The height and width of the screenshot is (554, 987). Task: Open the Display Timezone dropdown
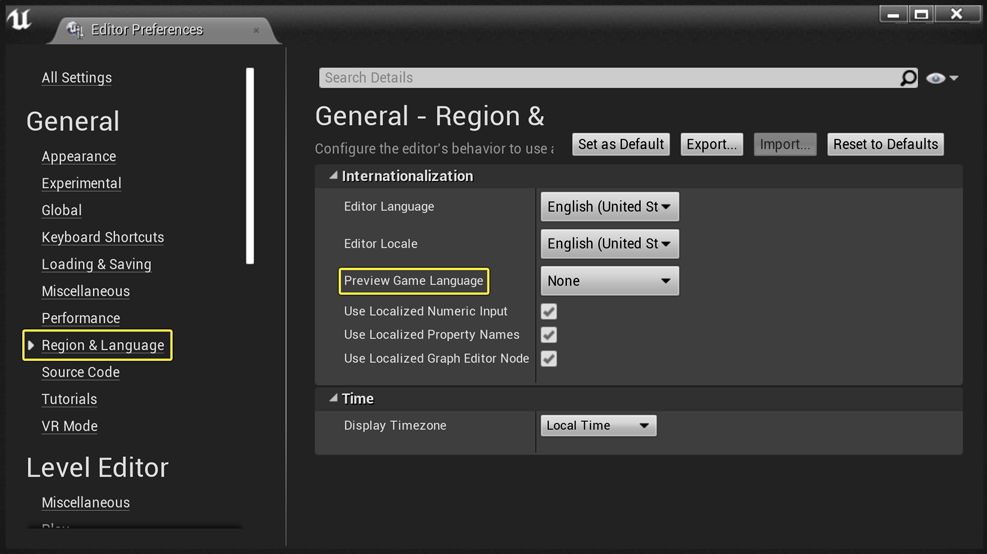[x=598, y=426]
